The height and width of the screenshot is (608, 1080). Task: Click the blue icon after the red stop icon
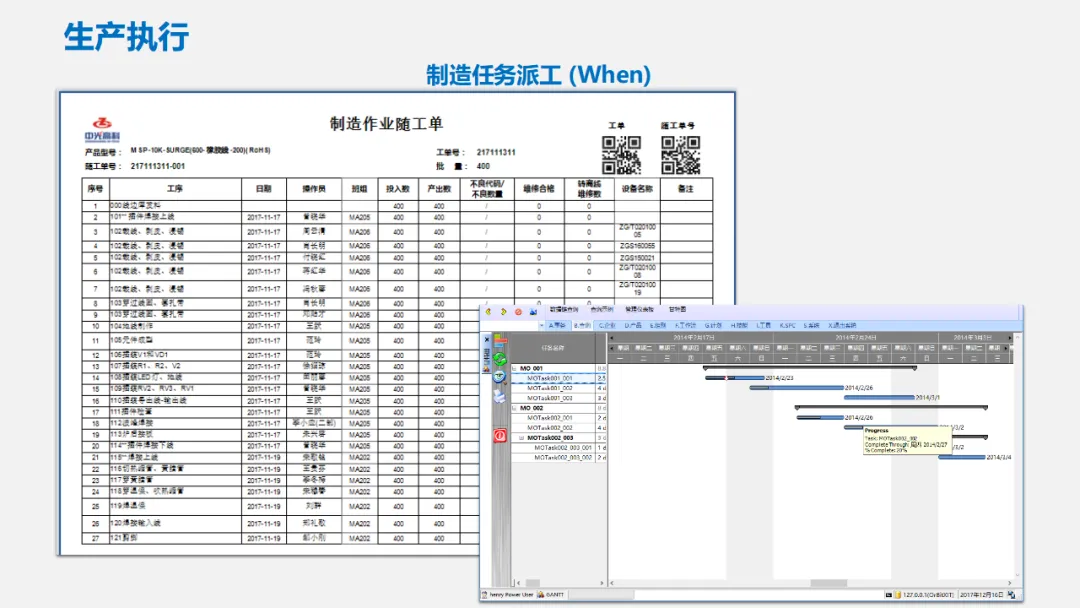533,312
